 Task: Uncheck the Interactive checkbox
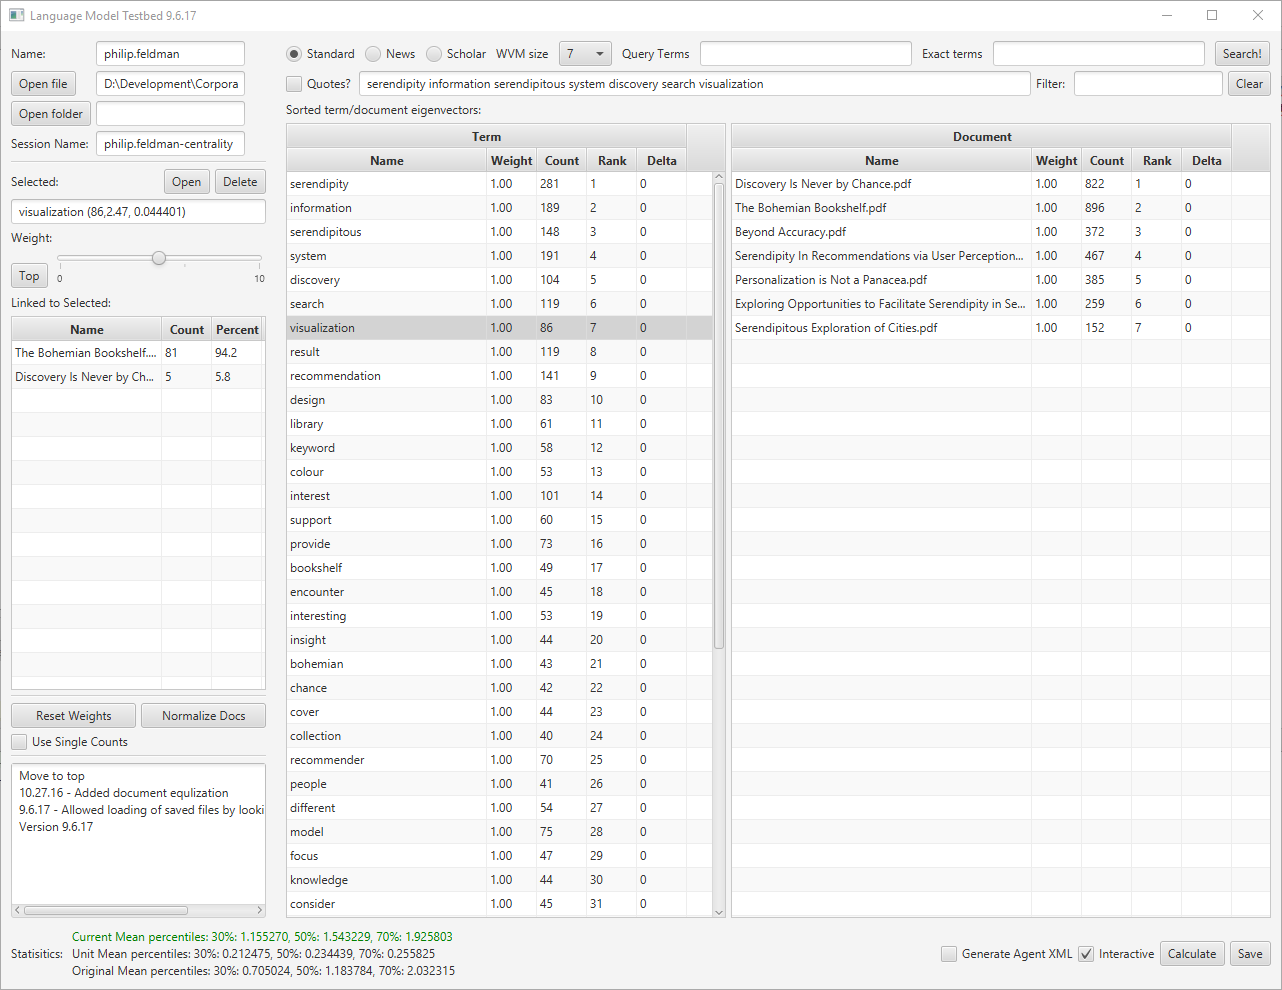1086,954
